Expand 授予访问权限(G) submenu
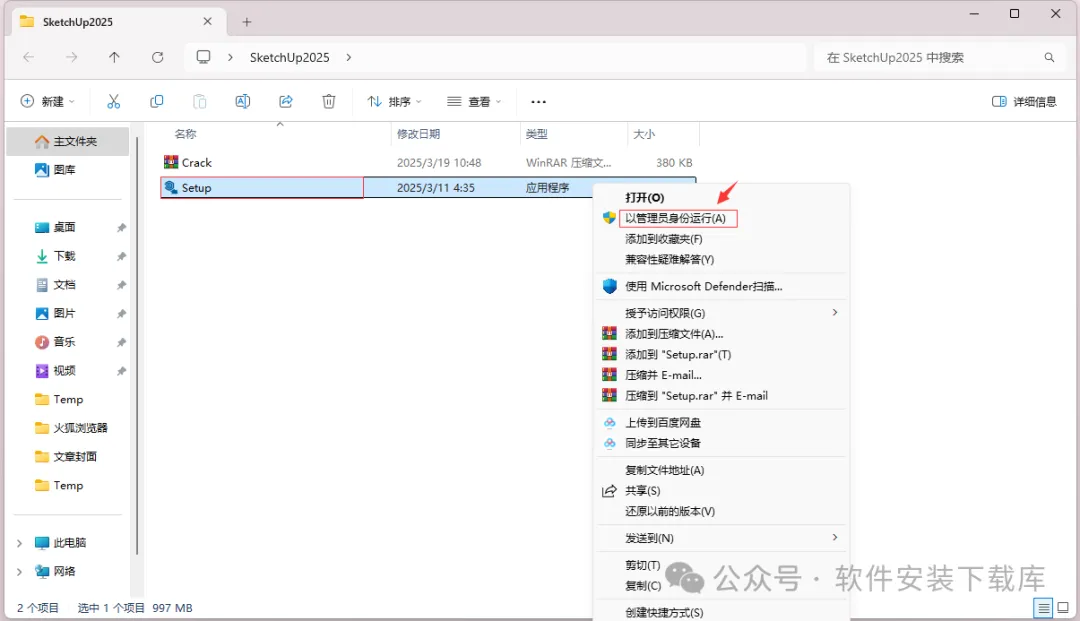 (x=835, y=313)
